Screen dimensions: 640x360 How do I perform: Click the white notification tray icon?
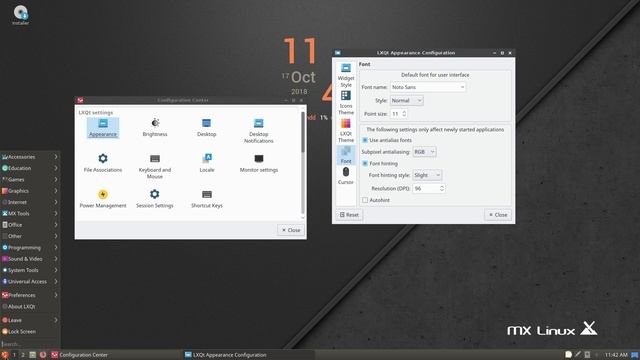tap(568, 355)
